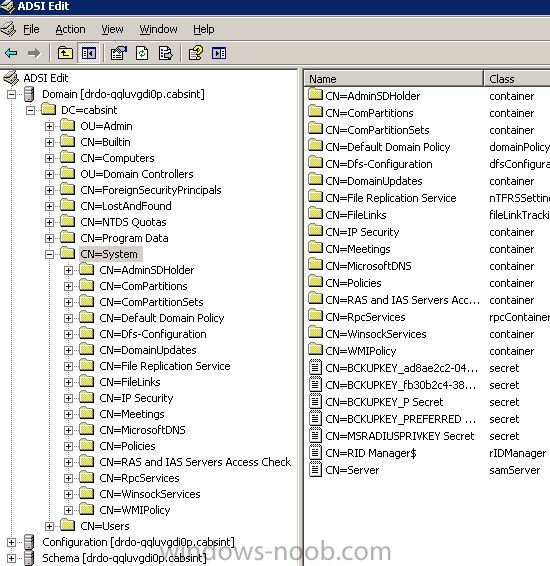Toggle the Show/Hide Action Pane icon
Image resolution: width=550 pixels, height=566 pixels.
click(219, 53)
